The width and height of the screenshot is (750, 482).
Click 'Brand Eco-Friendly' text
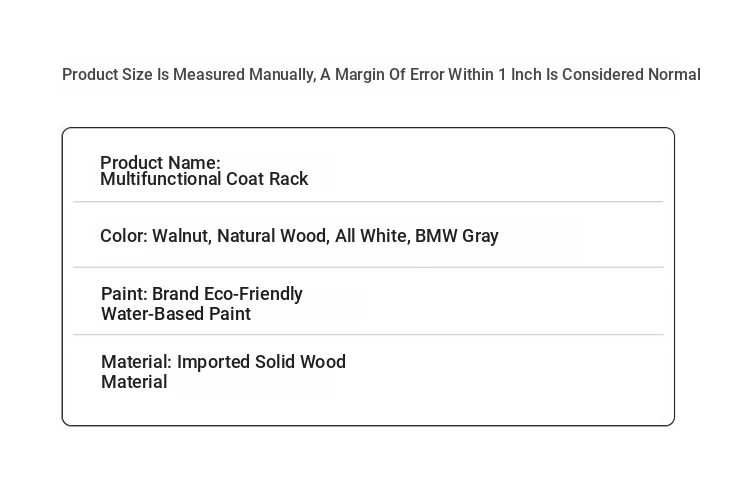tap(227, 295)
